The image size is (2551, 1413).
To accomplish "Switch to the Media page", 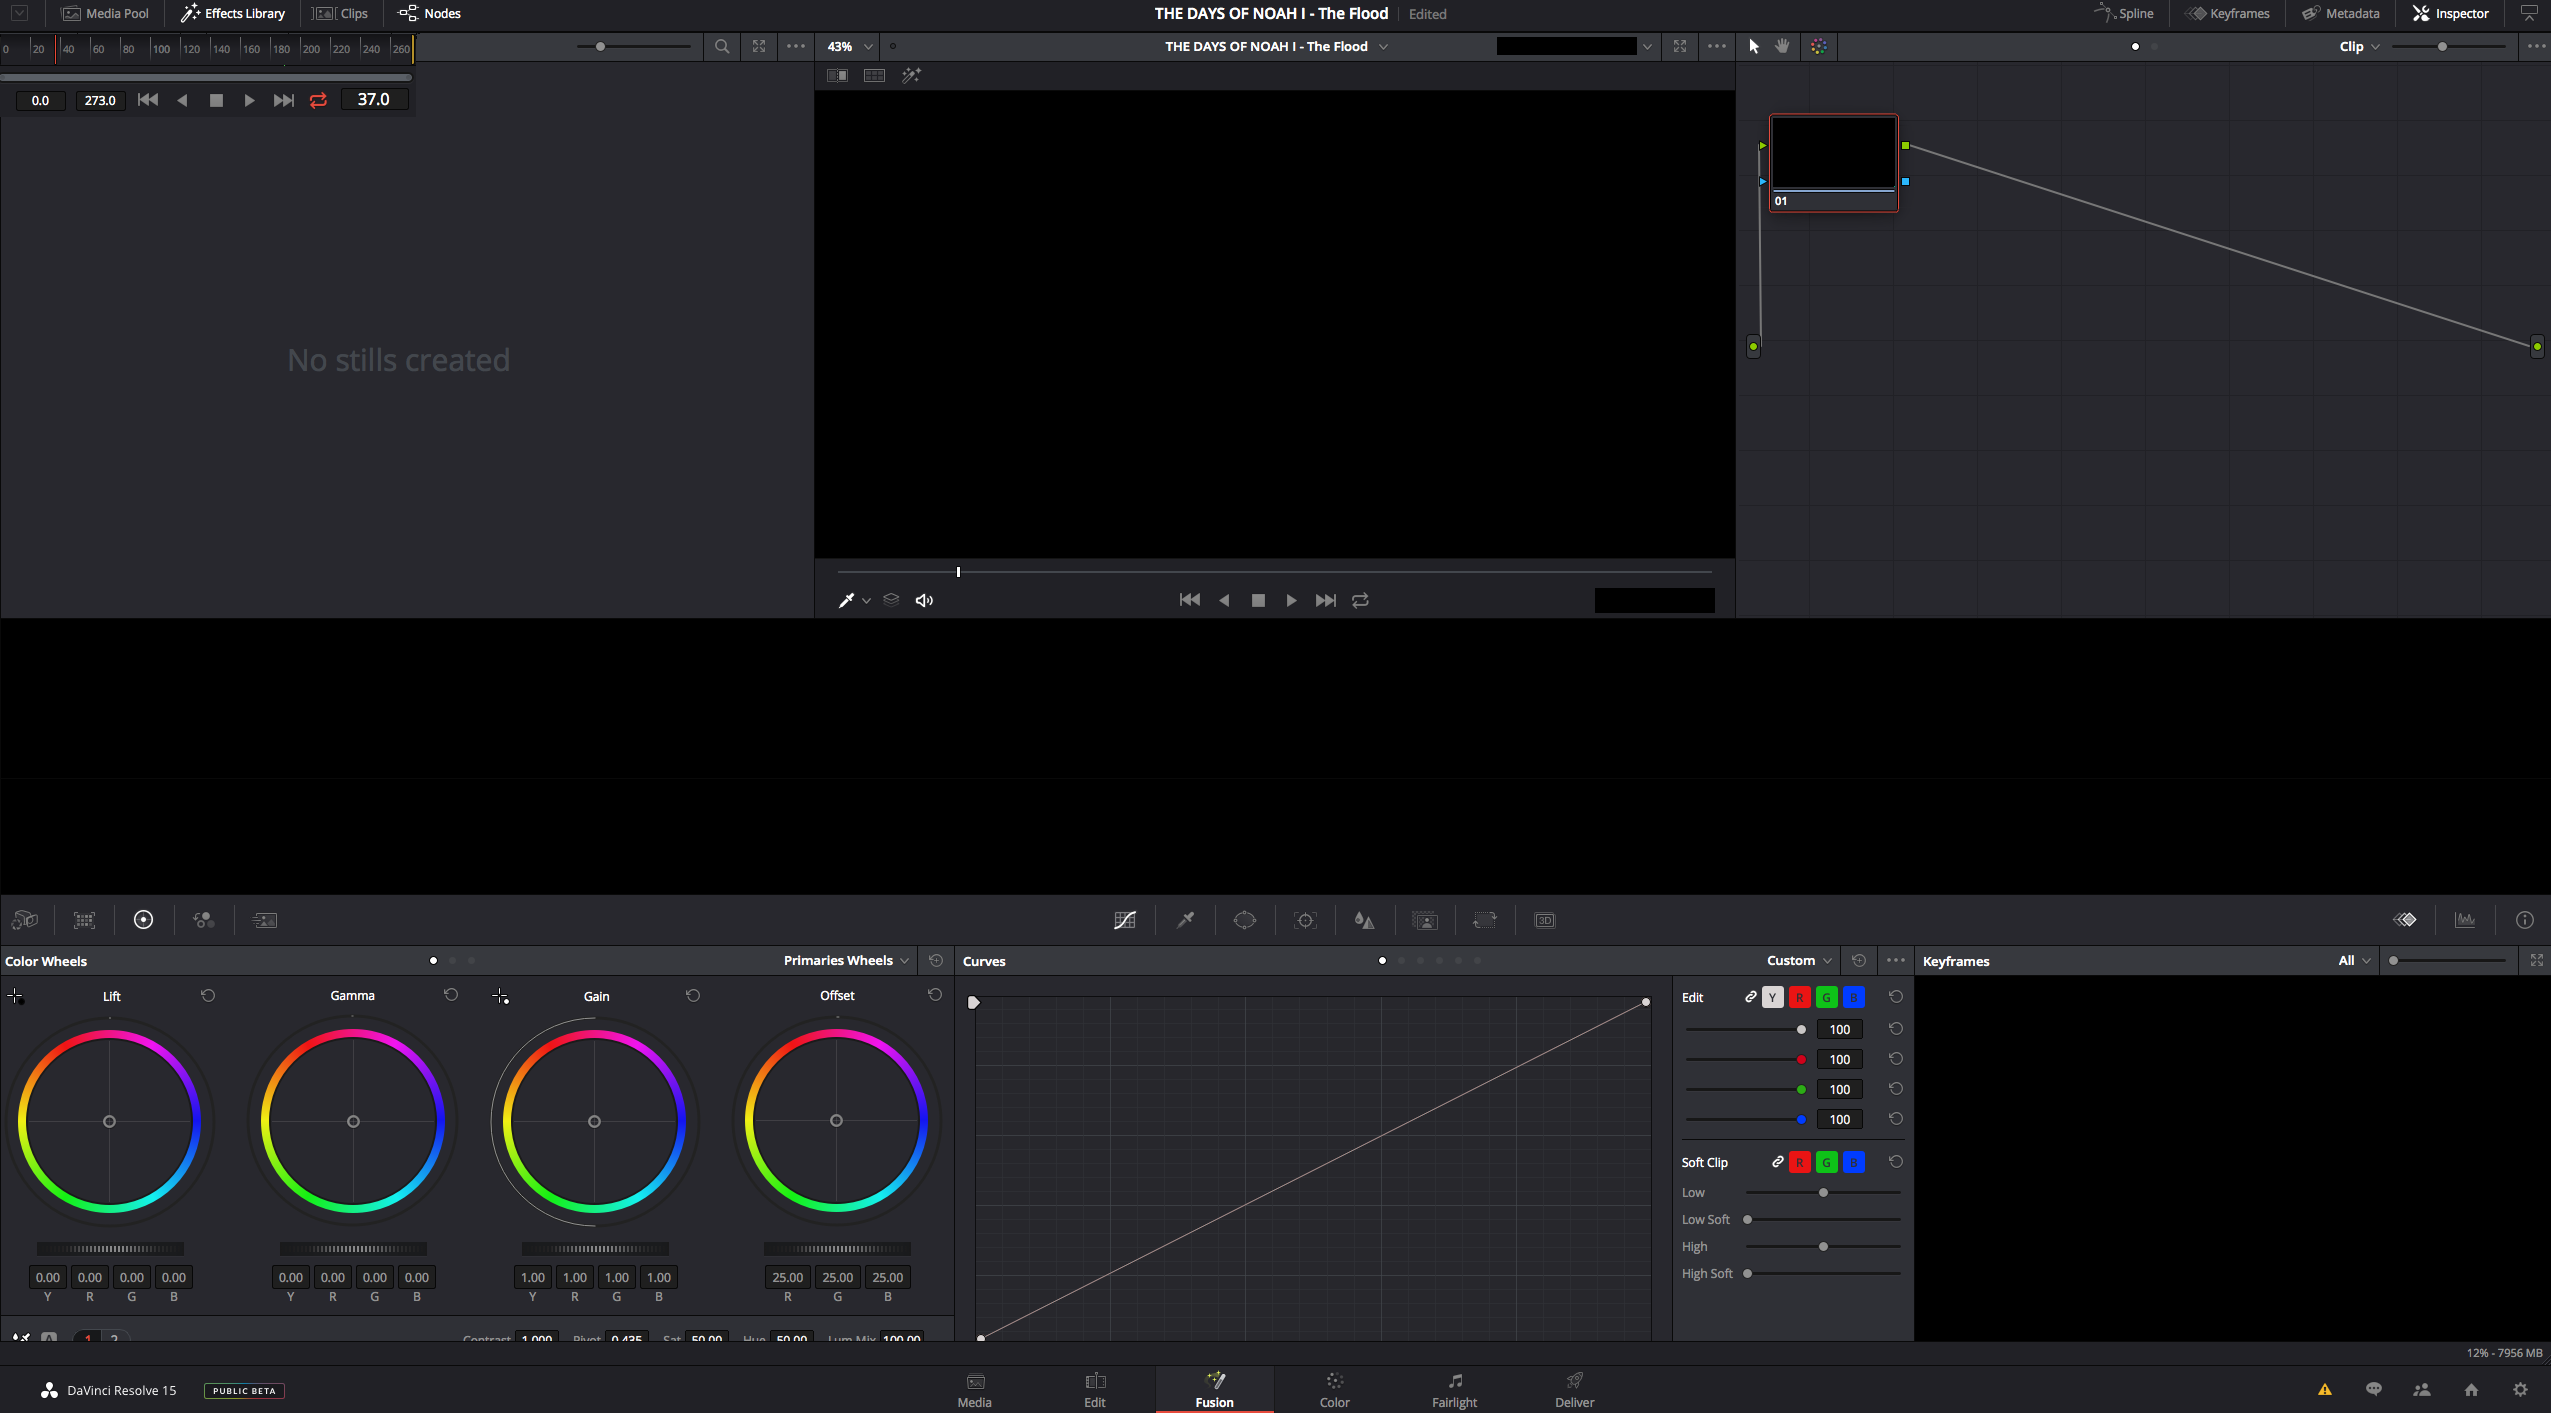I will click(x=974, y=1390).
